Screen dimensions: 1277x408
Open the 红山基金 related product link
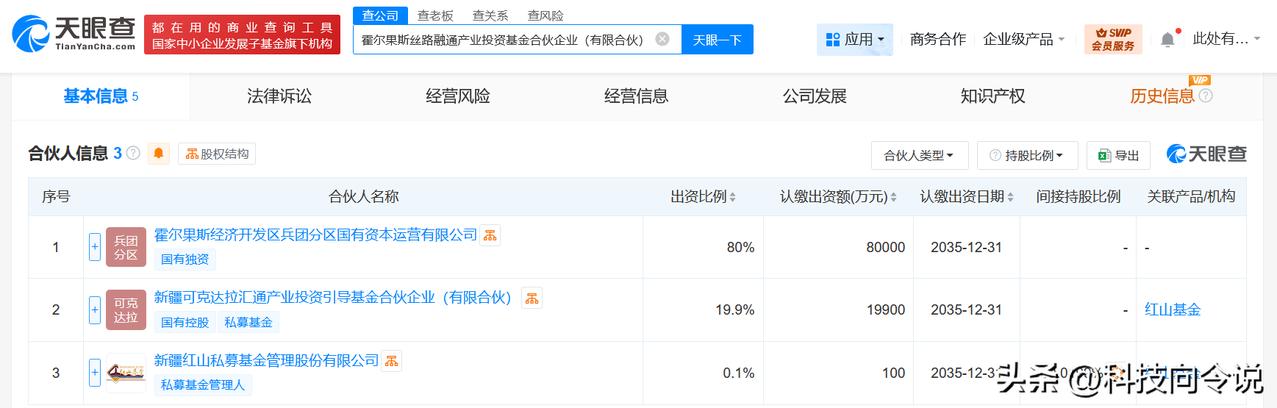(1173, 310)
